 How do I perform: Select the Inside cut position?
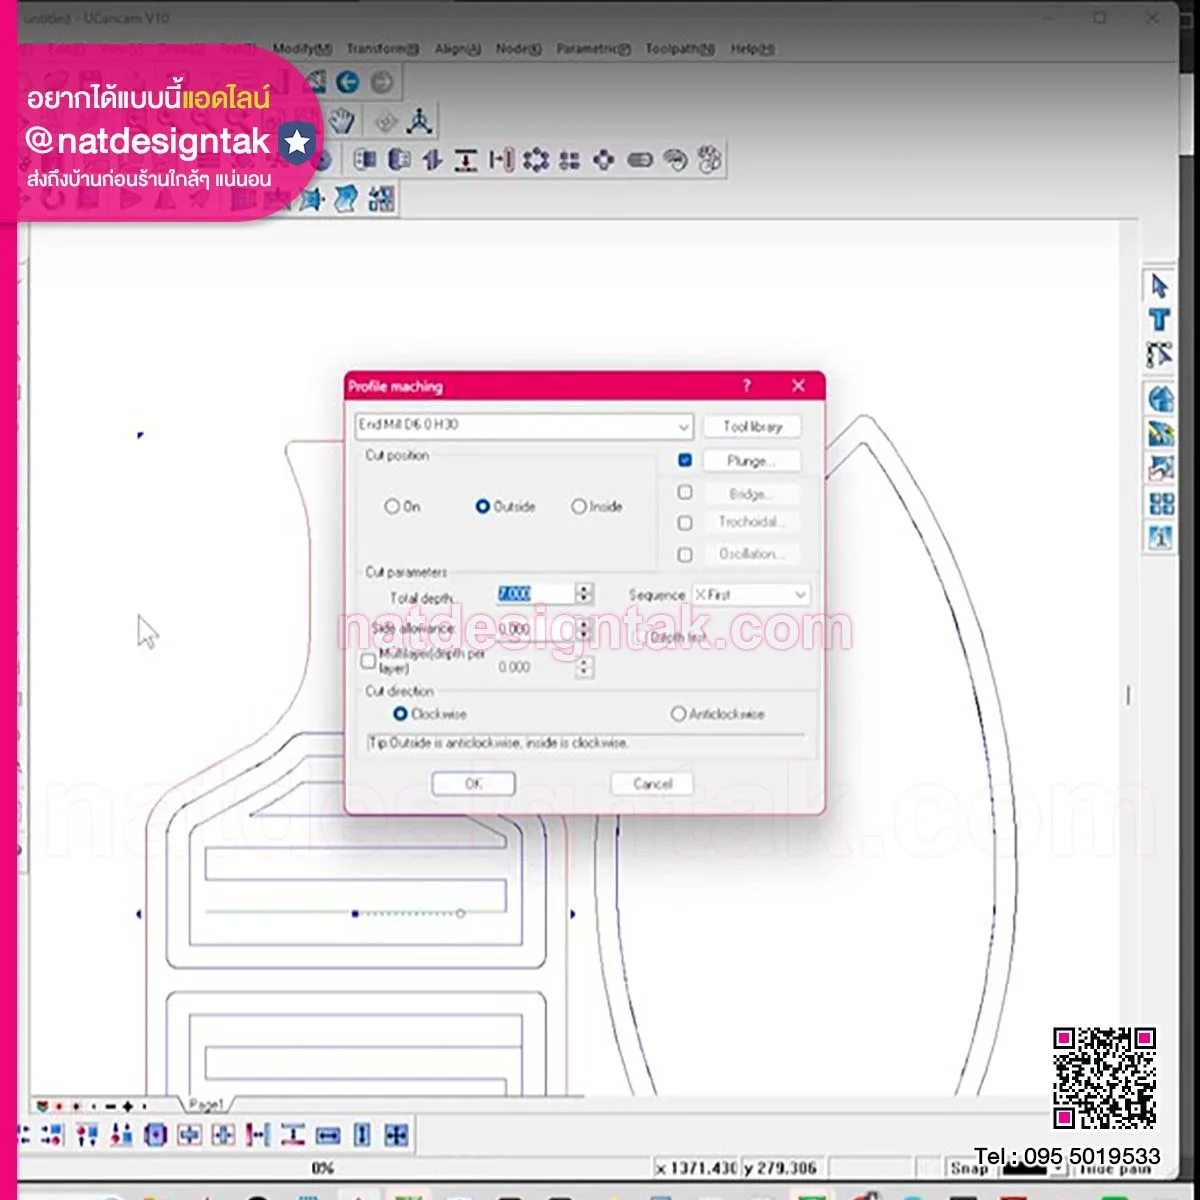pos(579,507)
